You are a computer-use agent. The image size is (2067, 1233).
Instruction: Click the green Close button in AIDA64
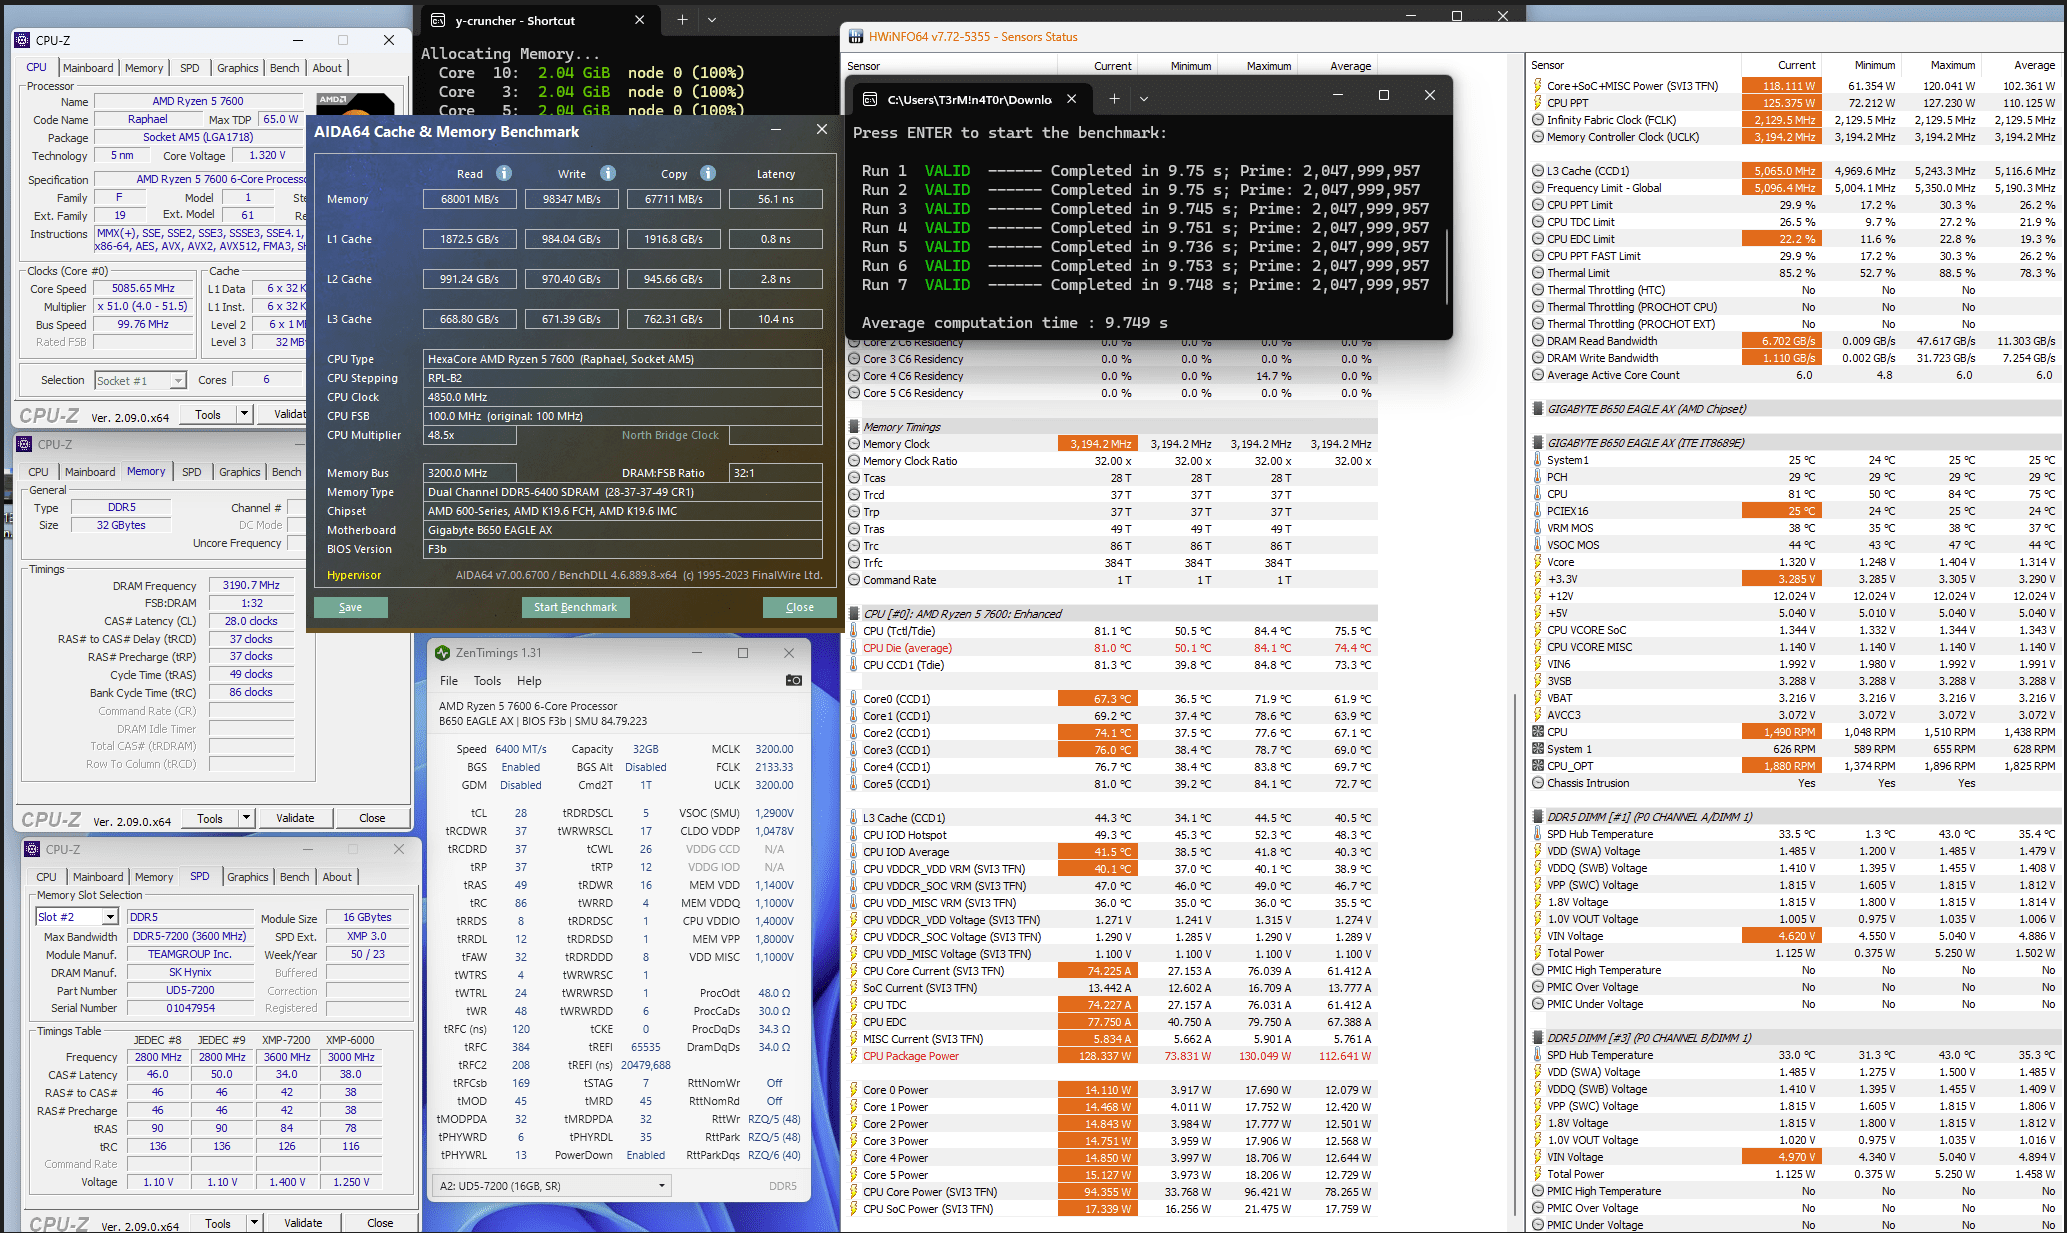pyautogui.click(x=799, y=607)
